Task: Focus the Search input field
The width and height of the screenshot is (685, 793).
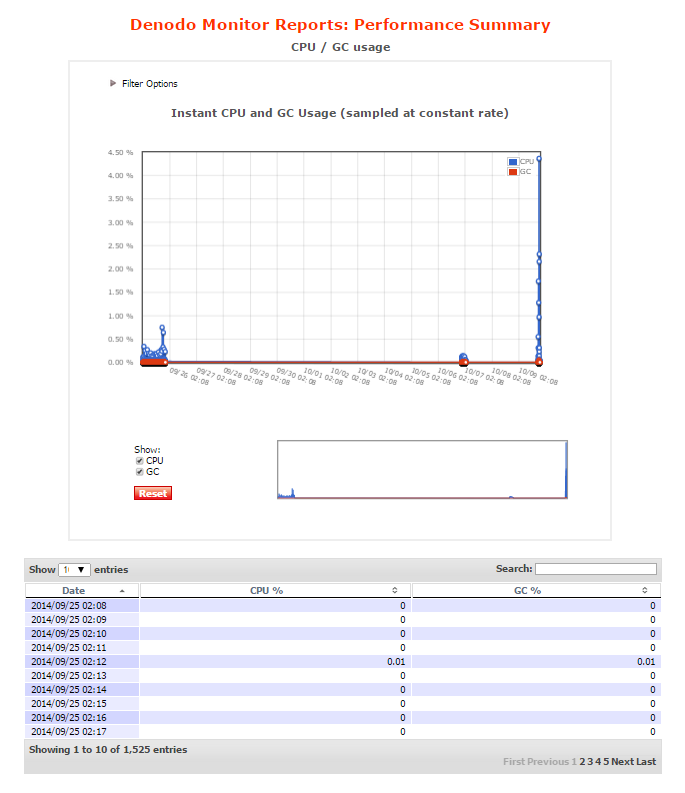Action: click(x=596, y=569)
